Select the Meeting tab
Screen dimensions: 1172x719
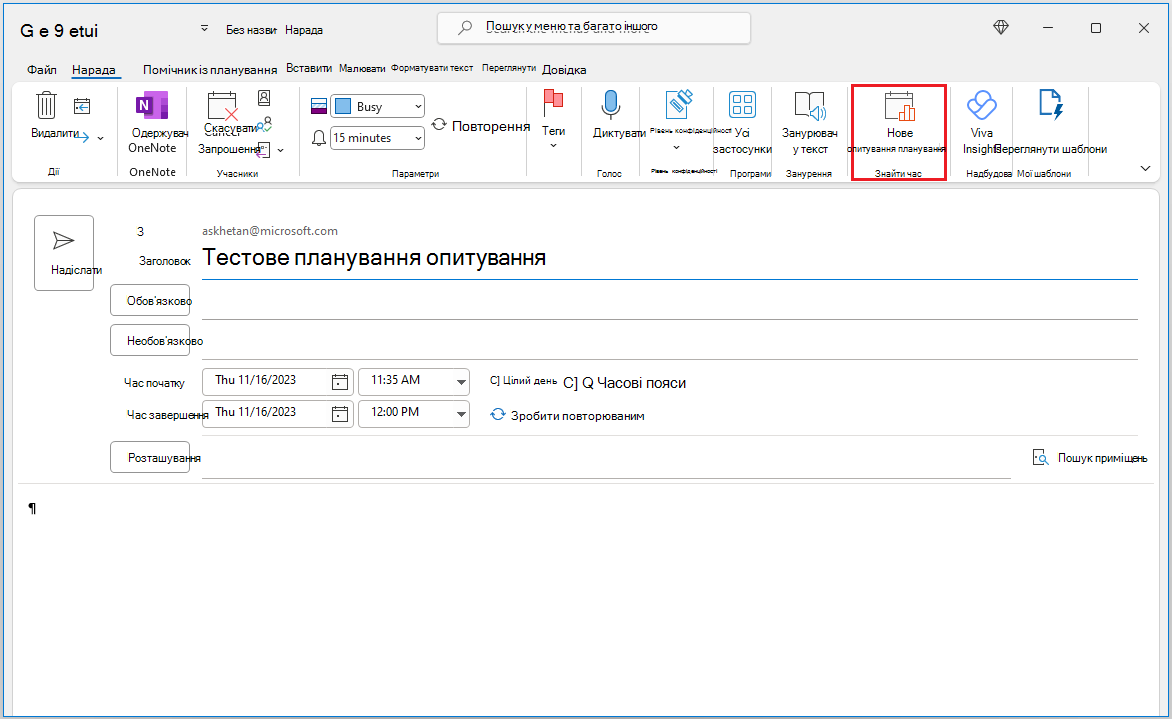93,70
